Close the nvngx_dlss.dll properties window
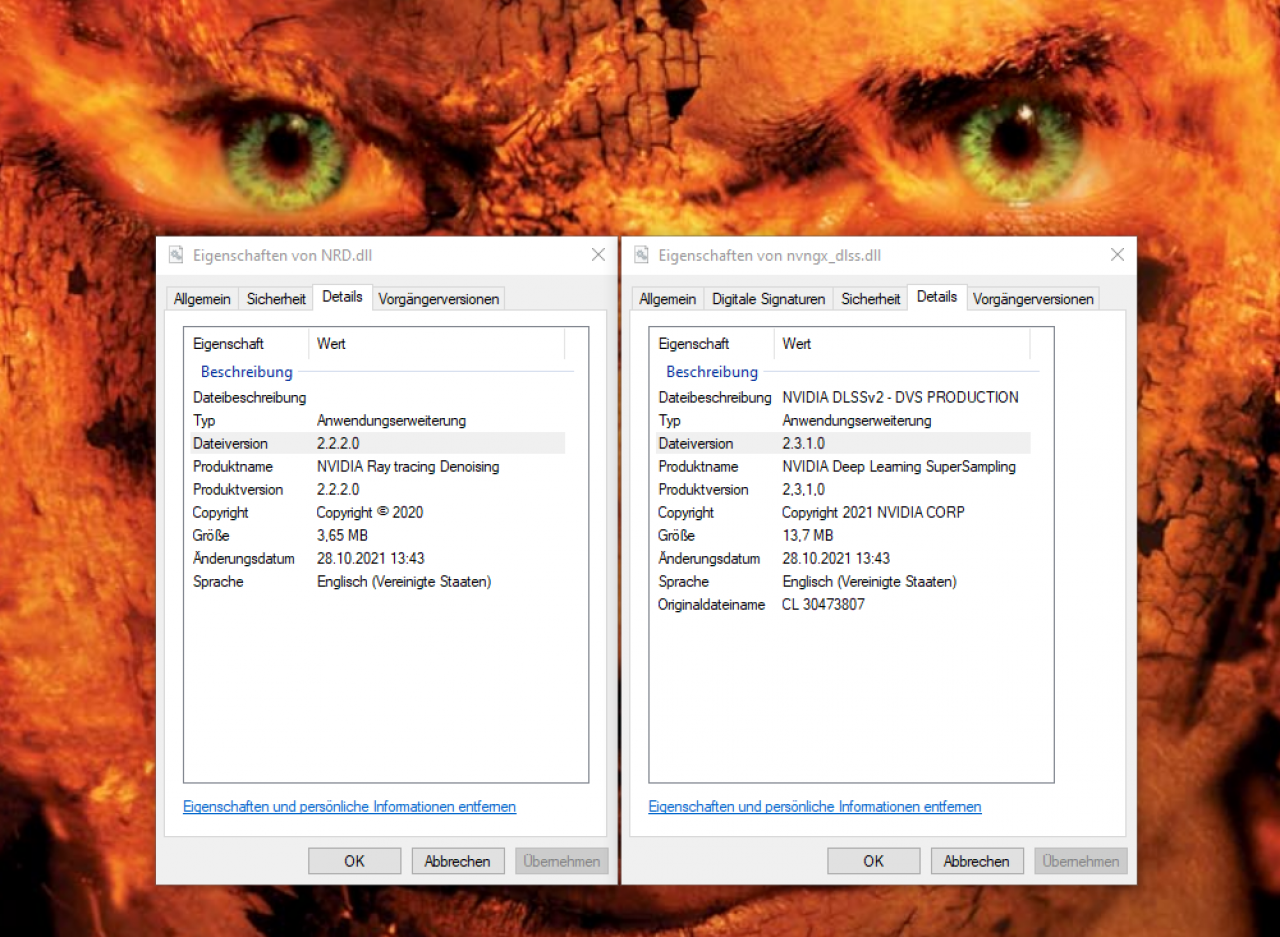Image resolution: width=1280 pixels, height=937 pixels. [1118, 255]
